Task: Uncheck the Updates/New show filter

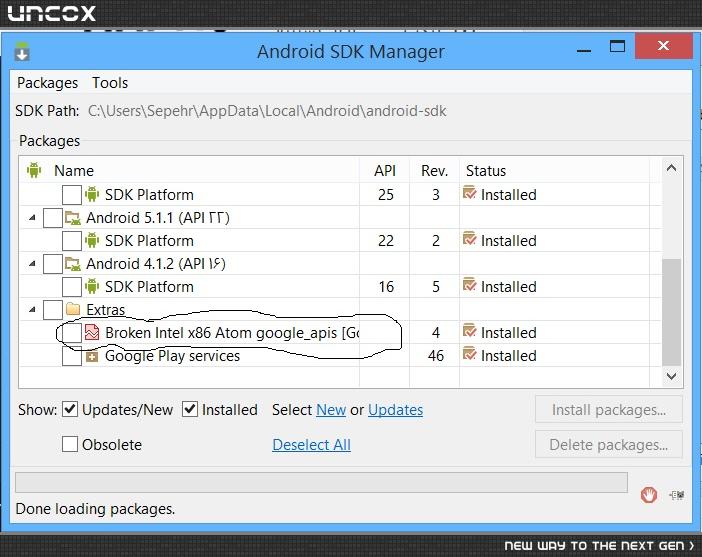Action: (70, 409)
